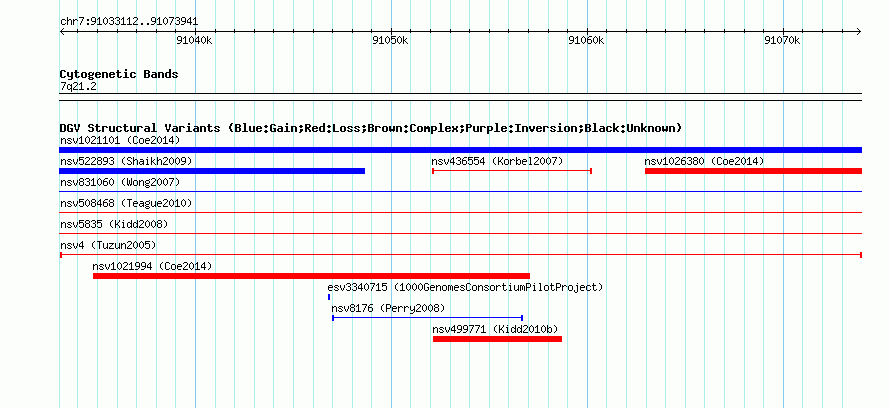Click the nsv1021101 (Coe2014) blue gain bar

click(x=460, y=150)
